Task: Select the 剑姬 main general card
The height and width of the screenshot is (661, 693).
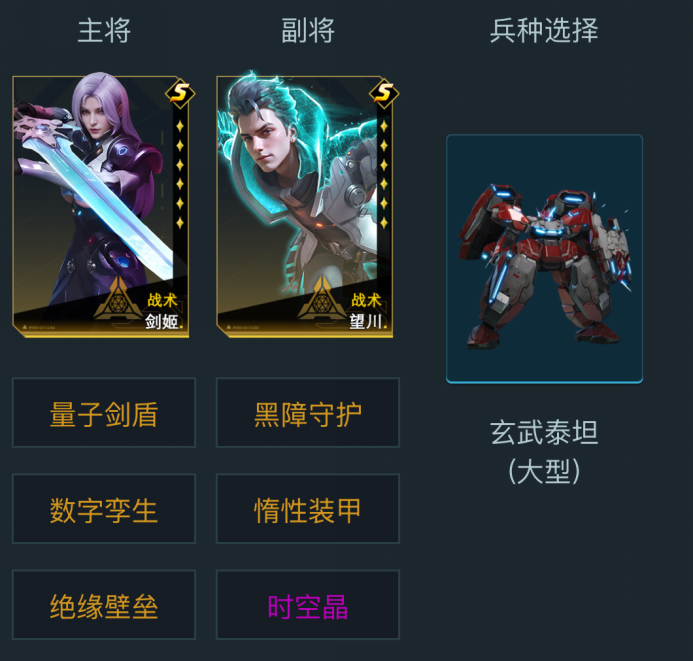Action: coord(101,207)
